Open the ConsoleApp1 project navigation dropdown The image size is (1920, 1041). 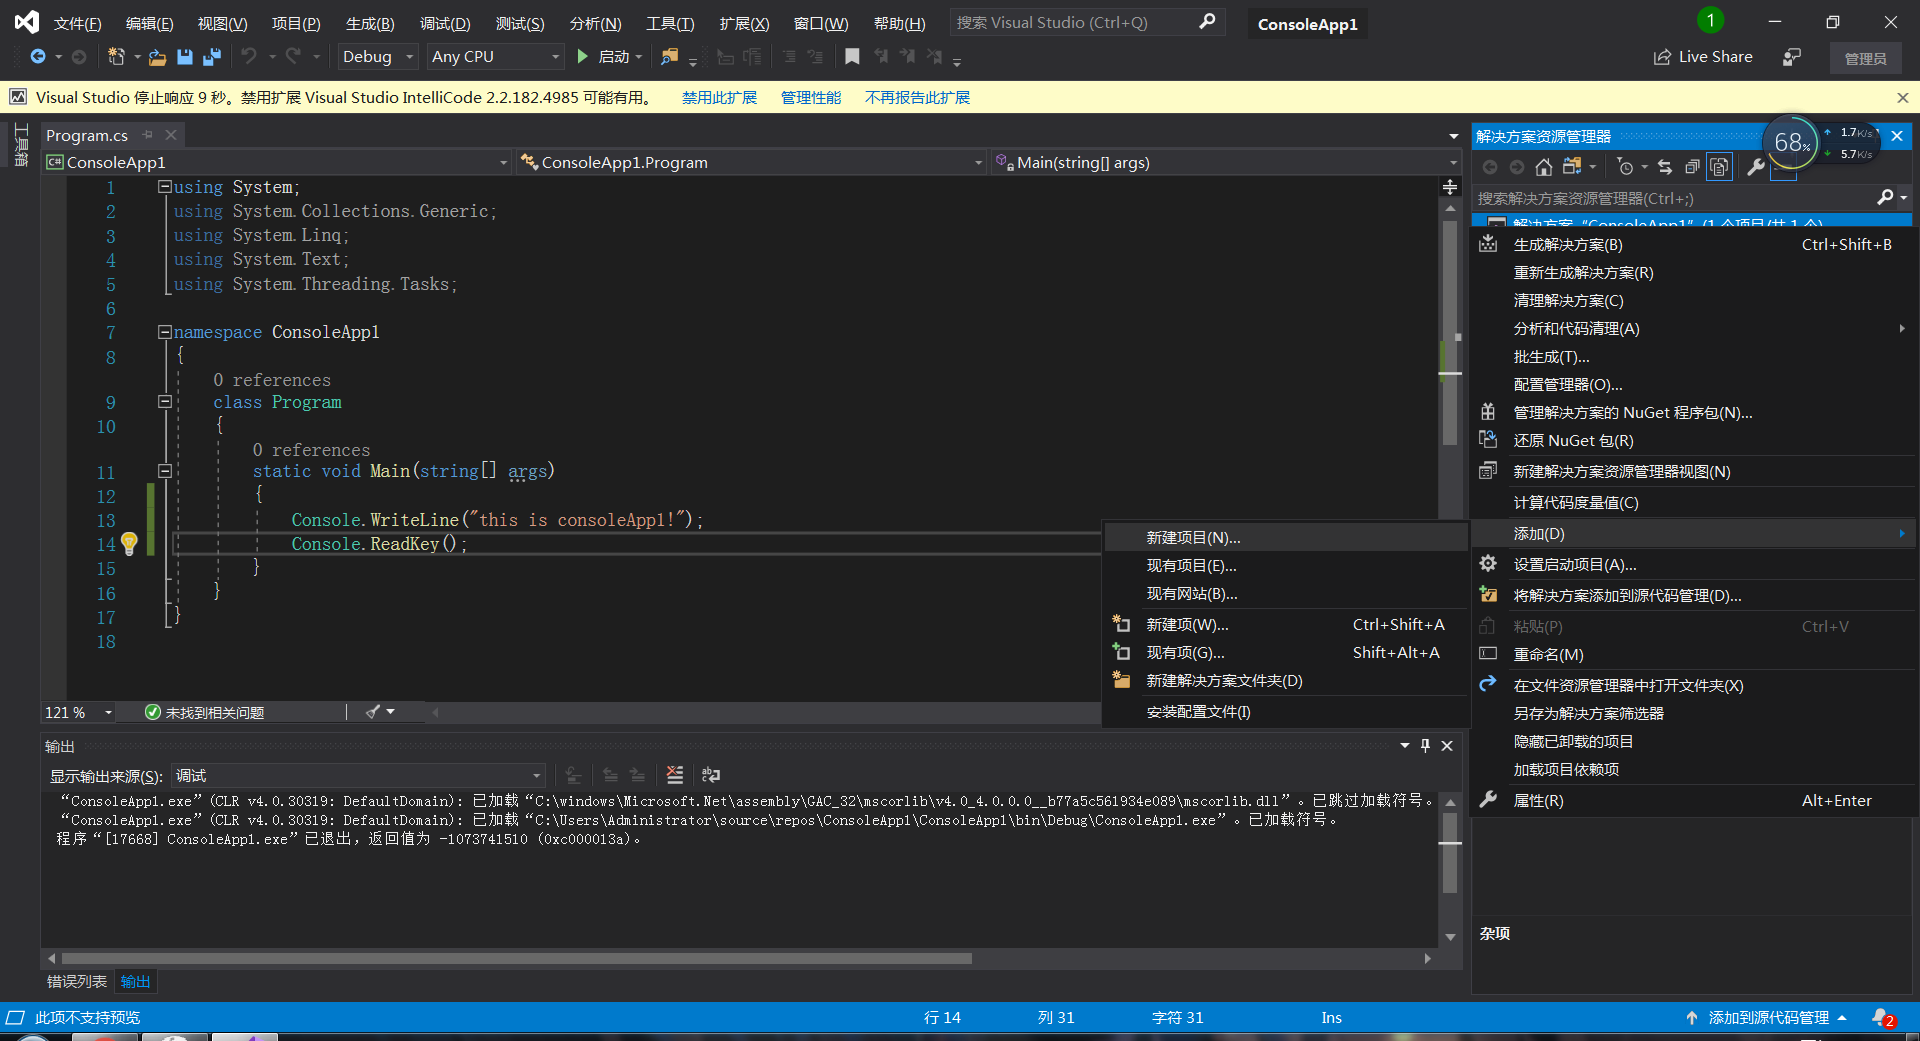[x=277, y=162]
